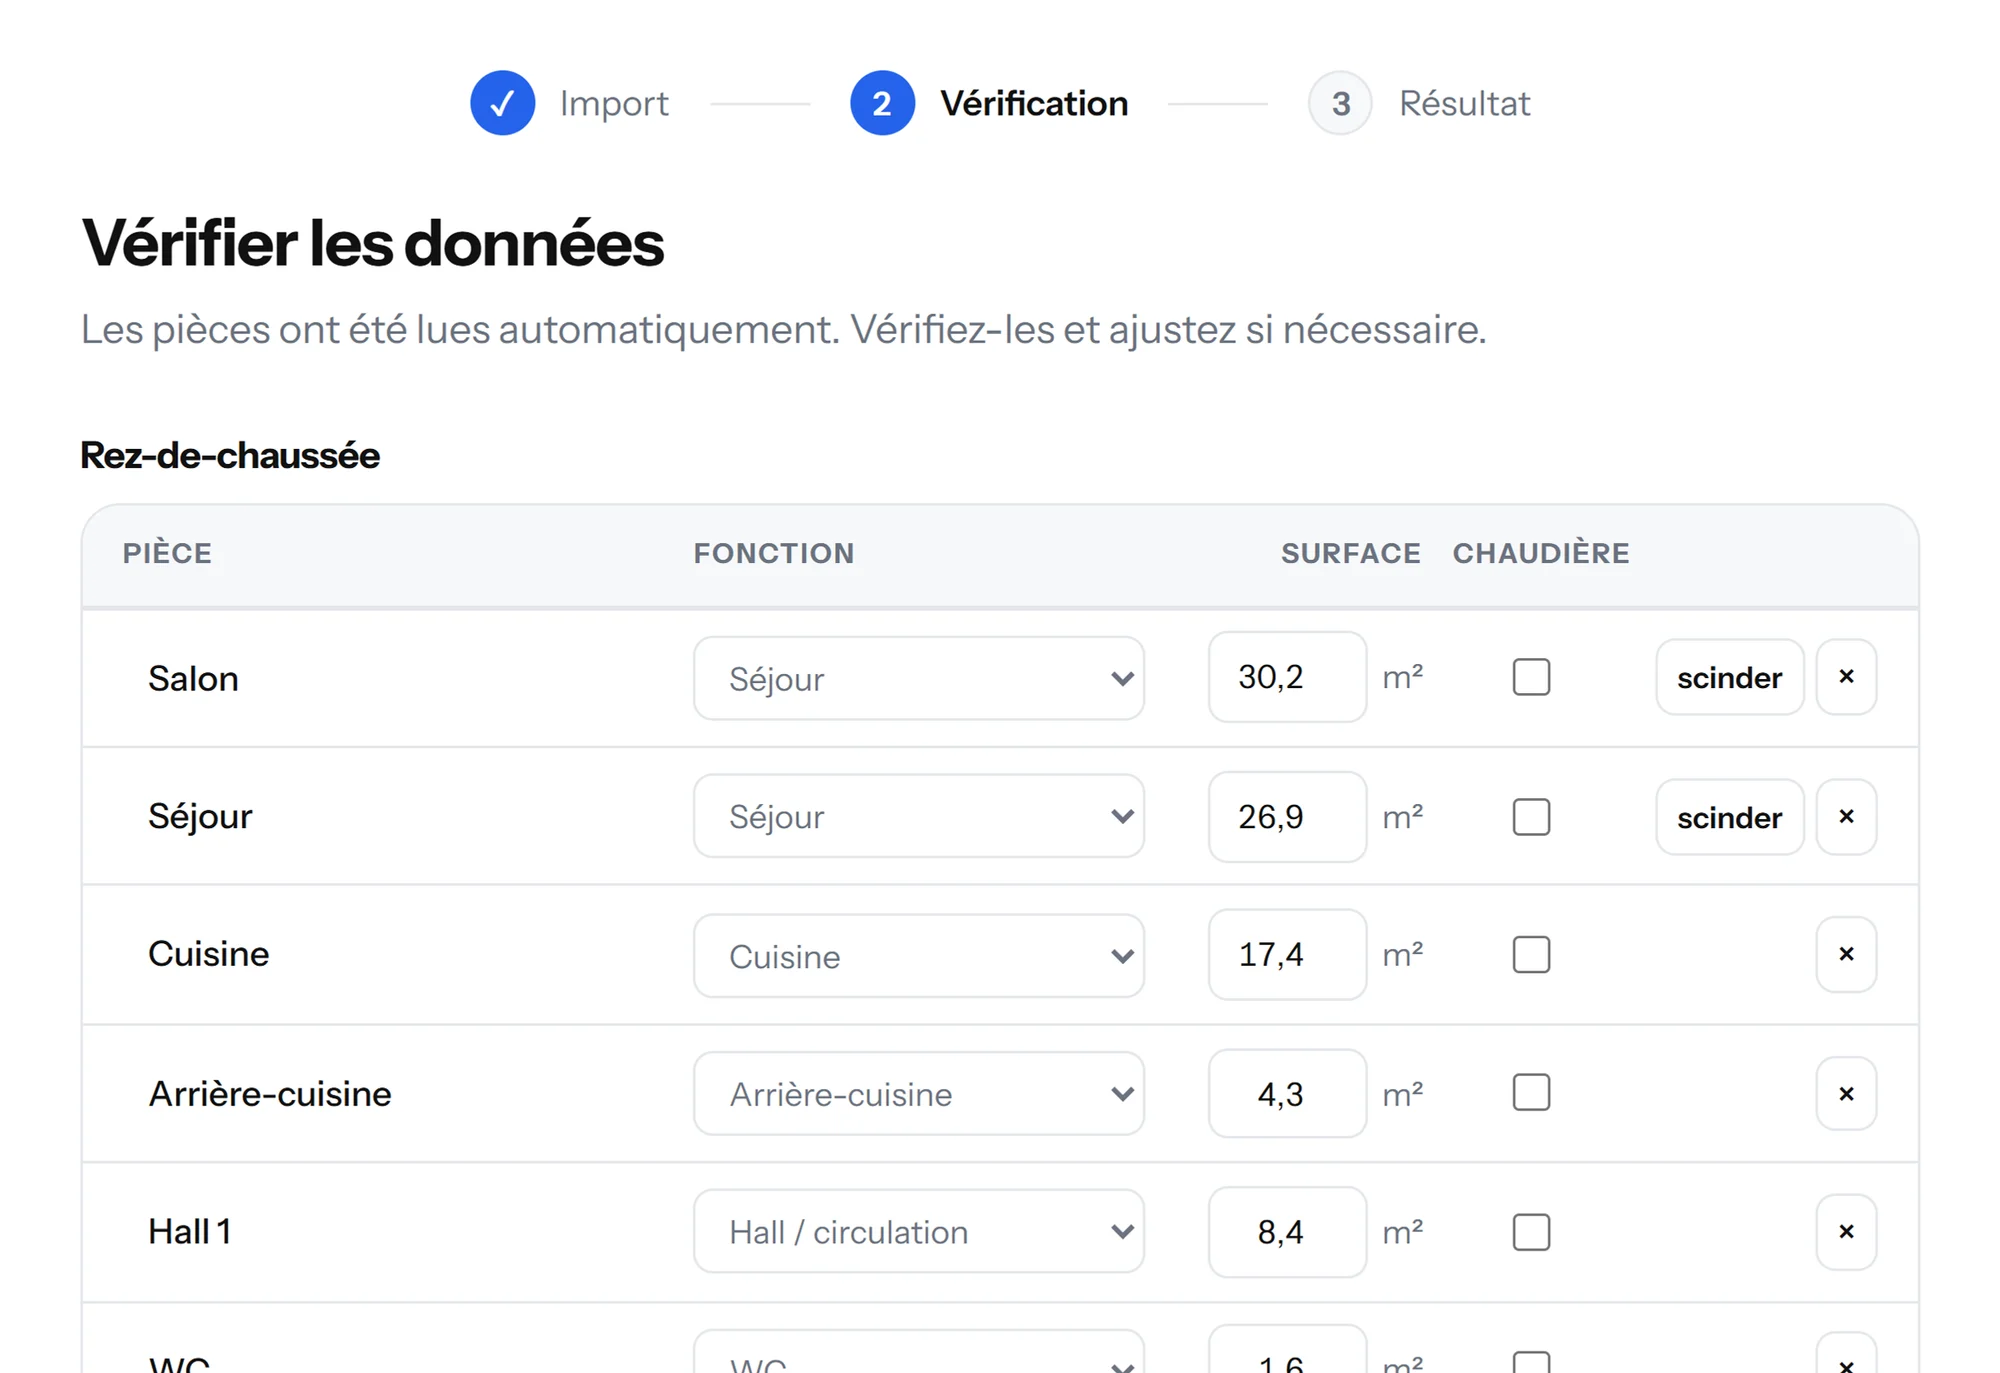Click the Hall 1 room name
The width and height of the screenshot is (2000, 1373).
189,1231
